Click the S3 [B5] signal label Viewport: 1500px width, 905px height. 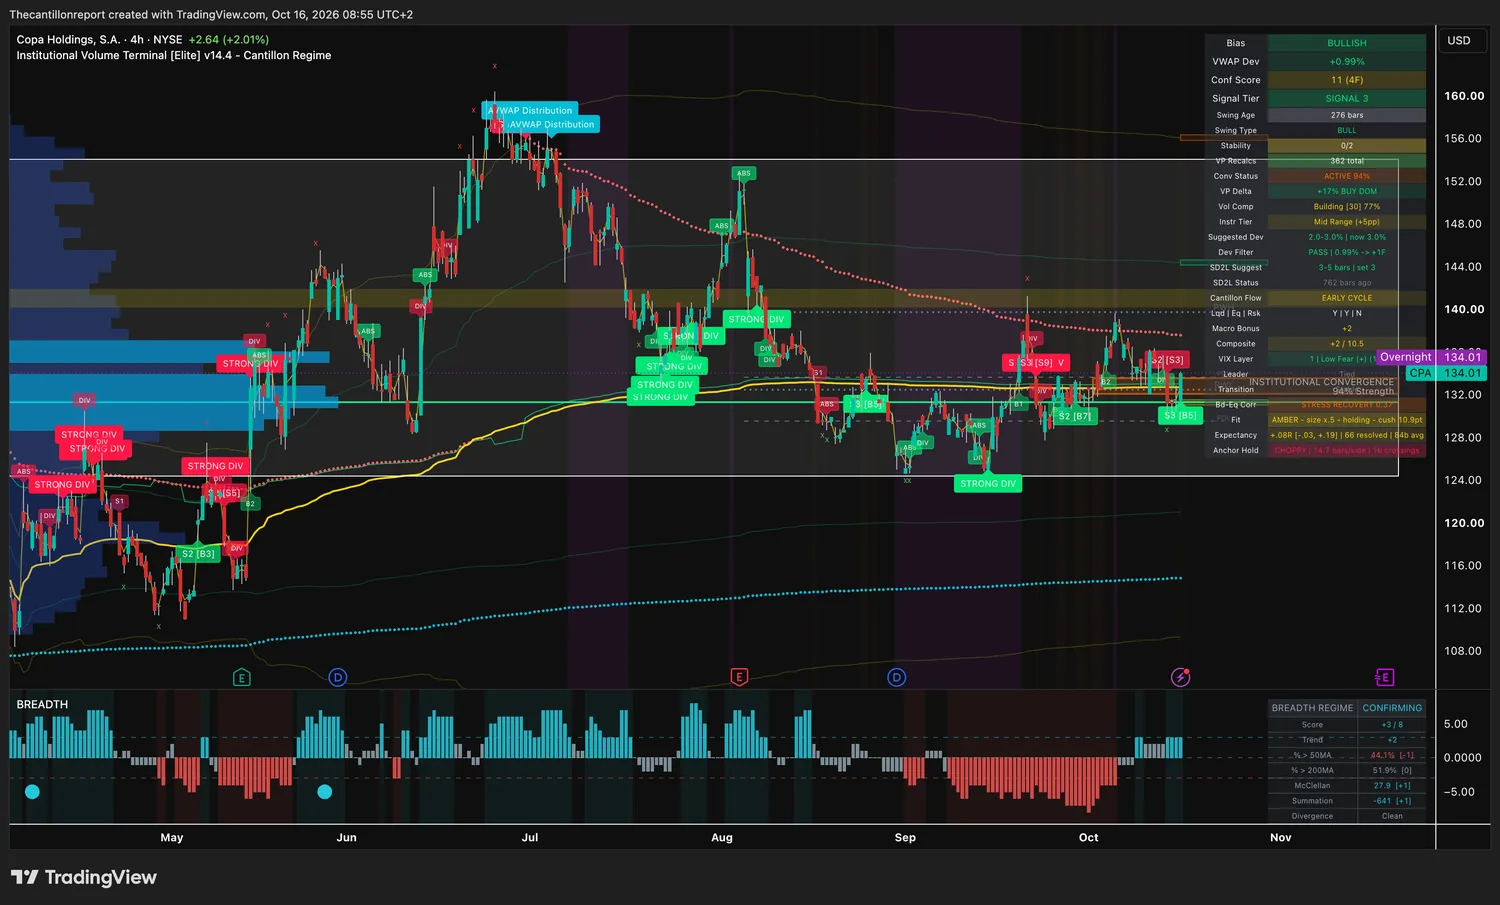pyautogui.click(x=1180, y=415)
